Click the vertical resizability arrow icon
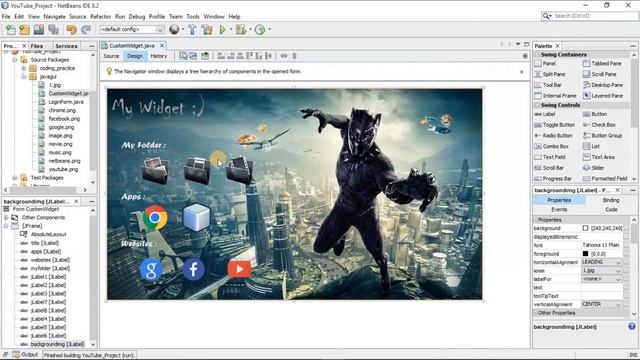Image resolution: width=640 pixels, height=360 pixels. click(x=294, y=56)
